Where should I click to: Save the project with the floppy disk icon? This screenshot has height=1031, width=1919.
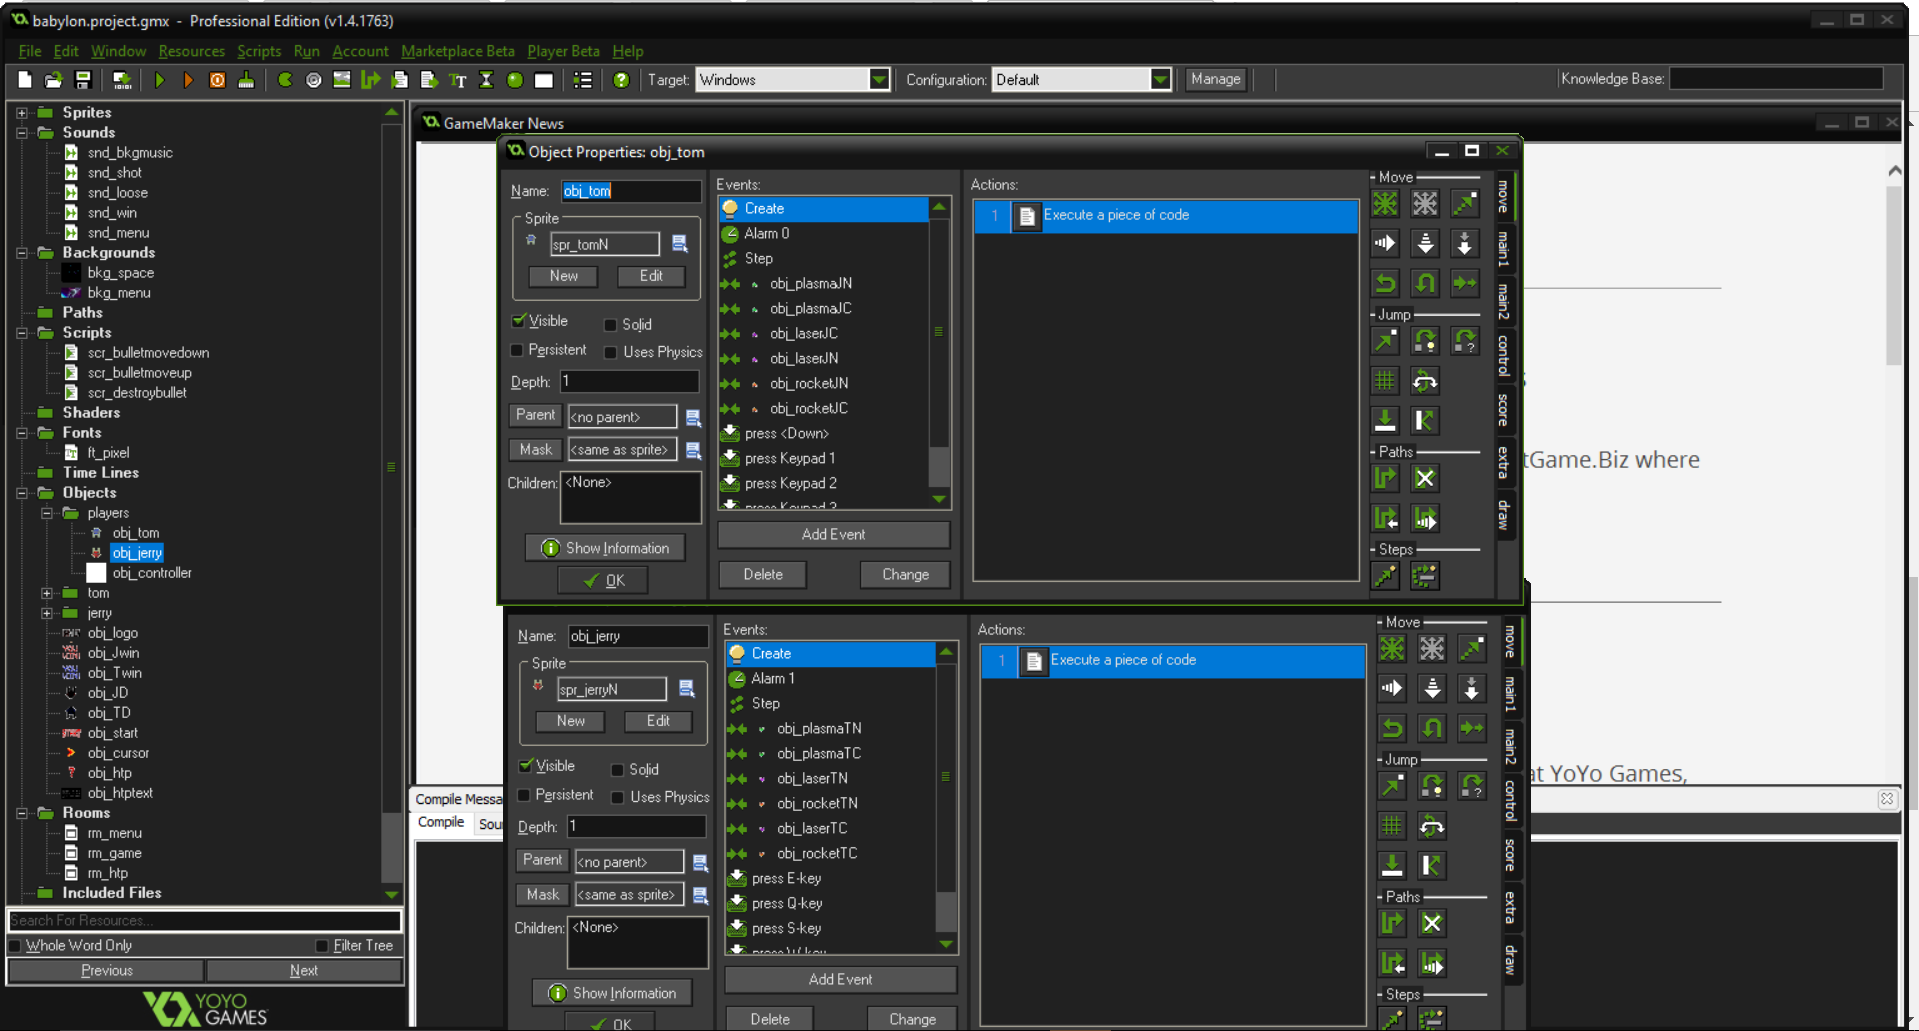pos(83,80)
